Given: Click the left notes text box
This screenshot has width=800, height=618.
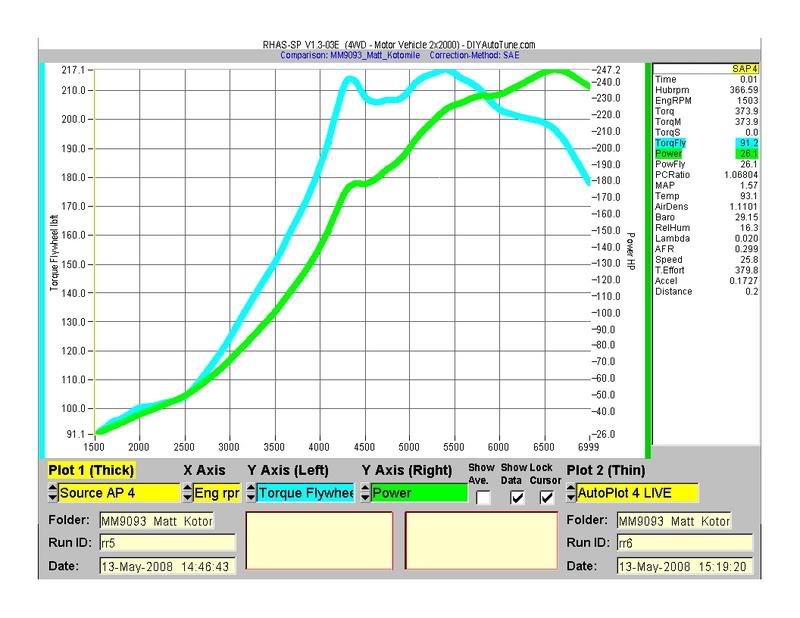Looking at the screenshot, I should tap(319, 541).
